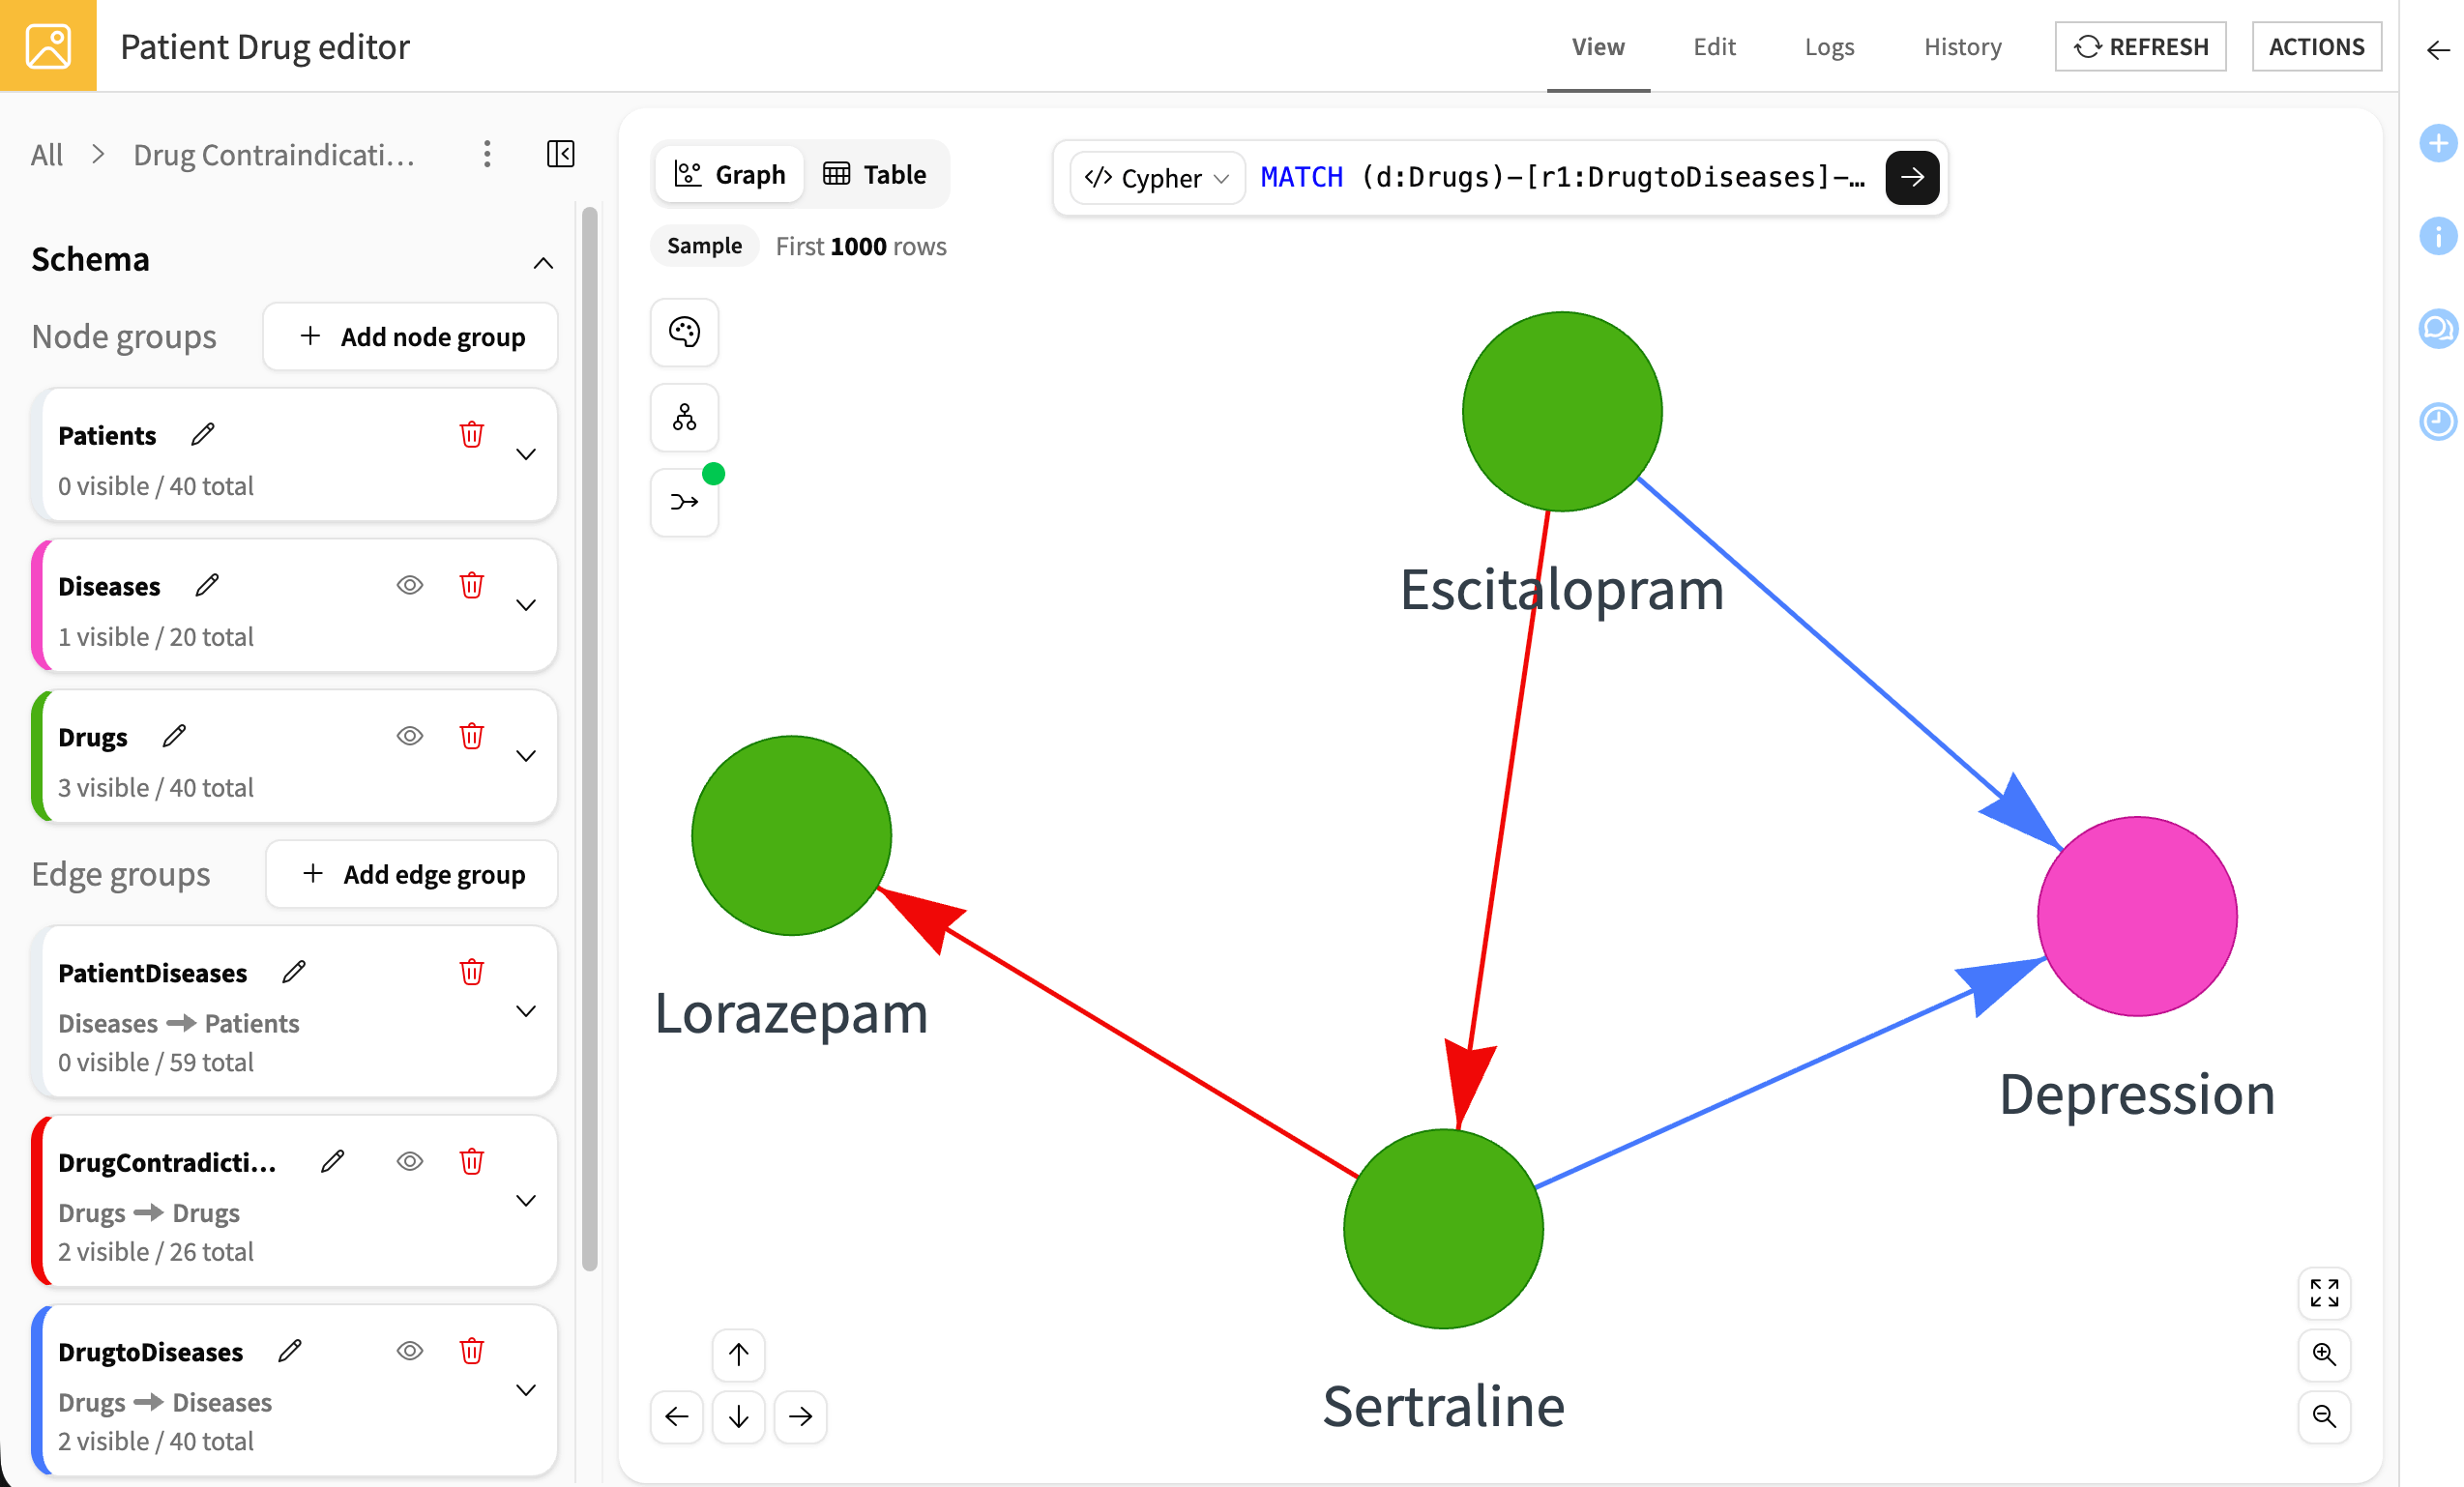Zoom in on the graph

pos(2324,1355)
